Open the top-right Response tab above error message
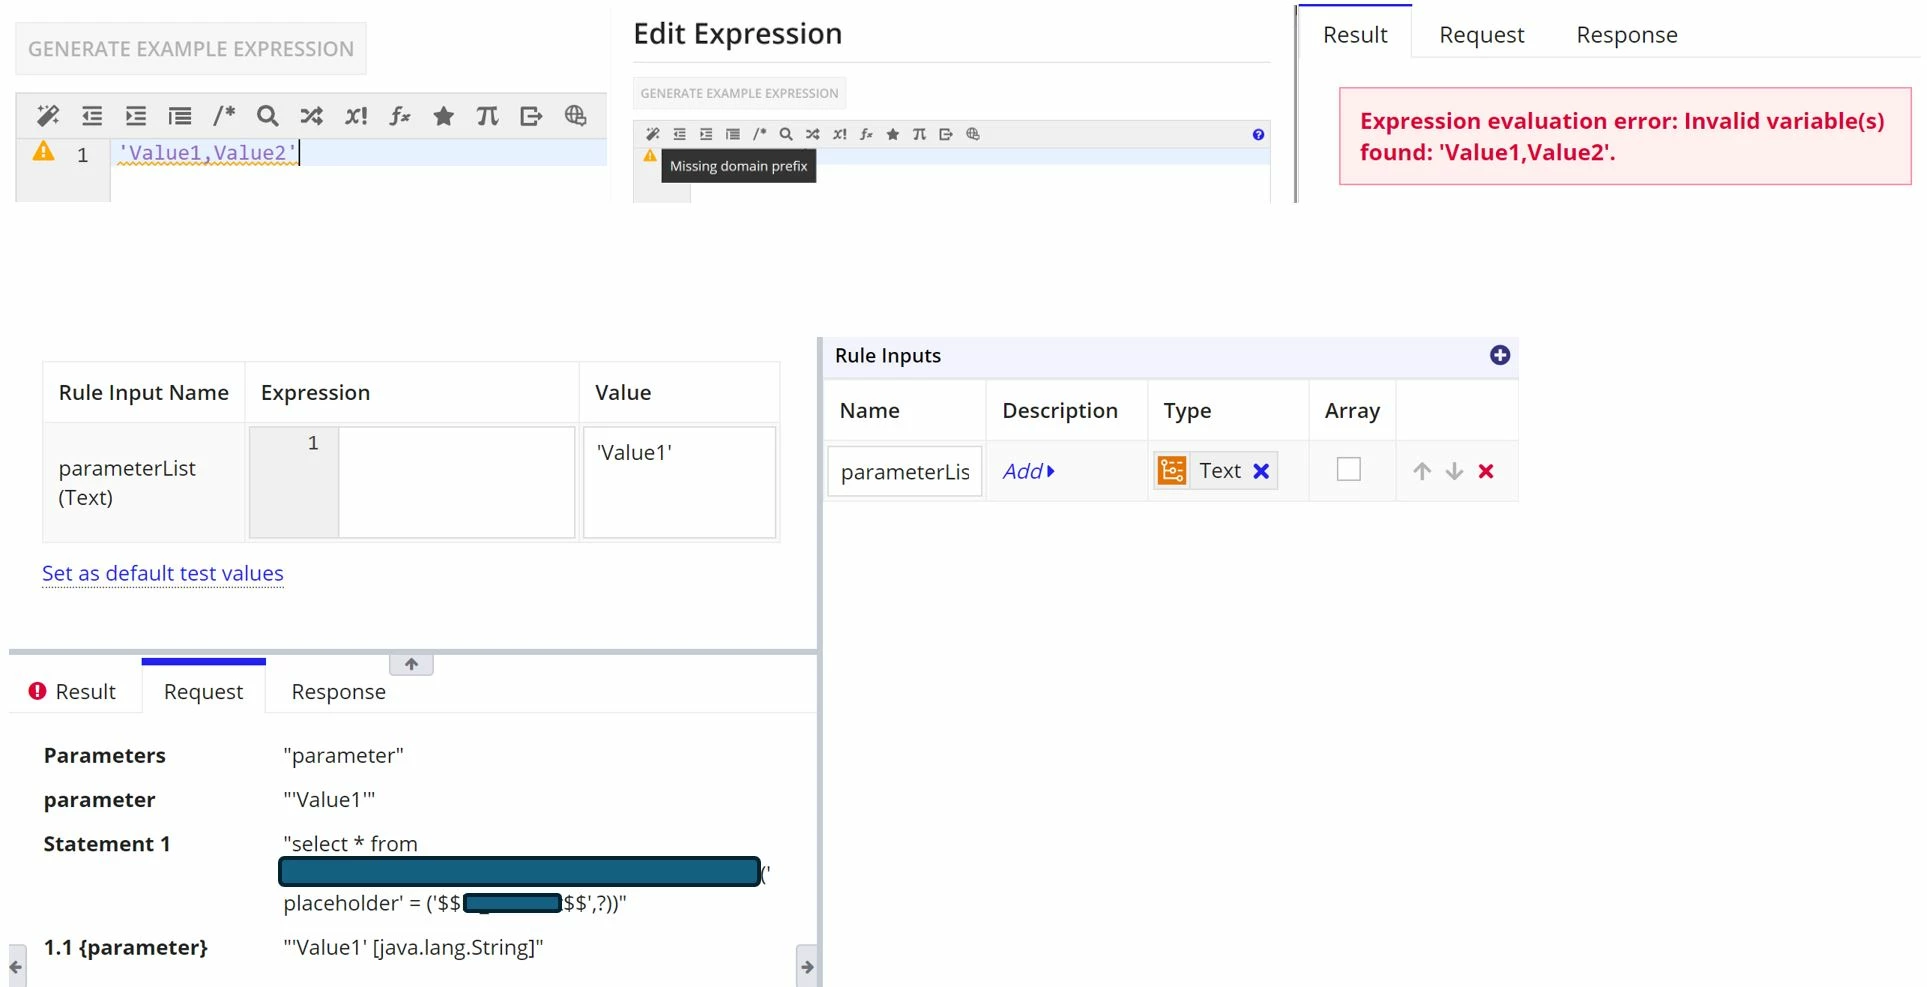 pos(1627,35)
